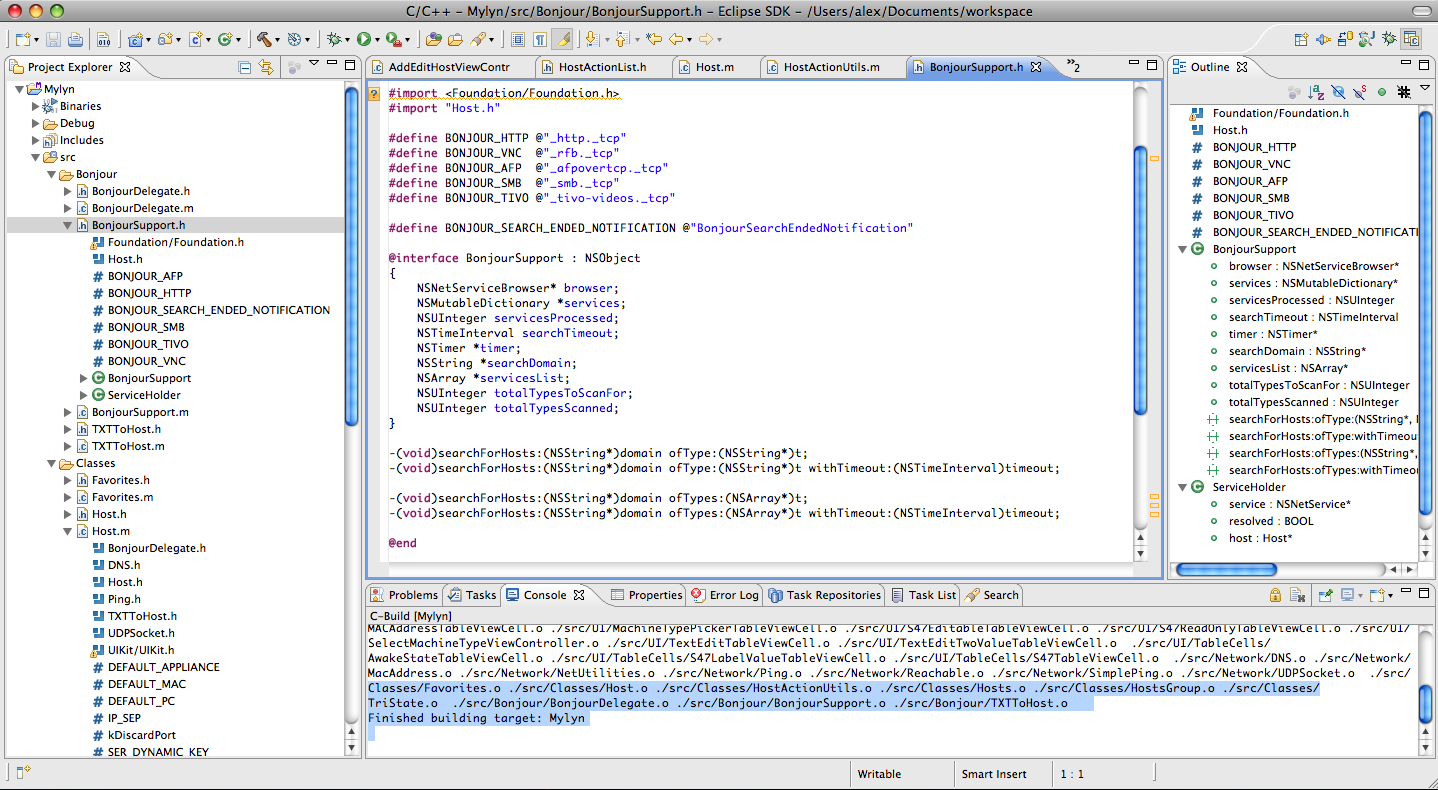
Task: Switch to the Tasks tab
Action: tap(472, 595)
